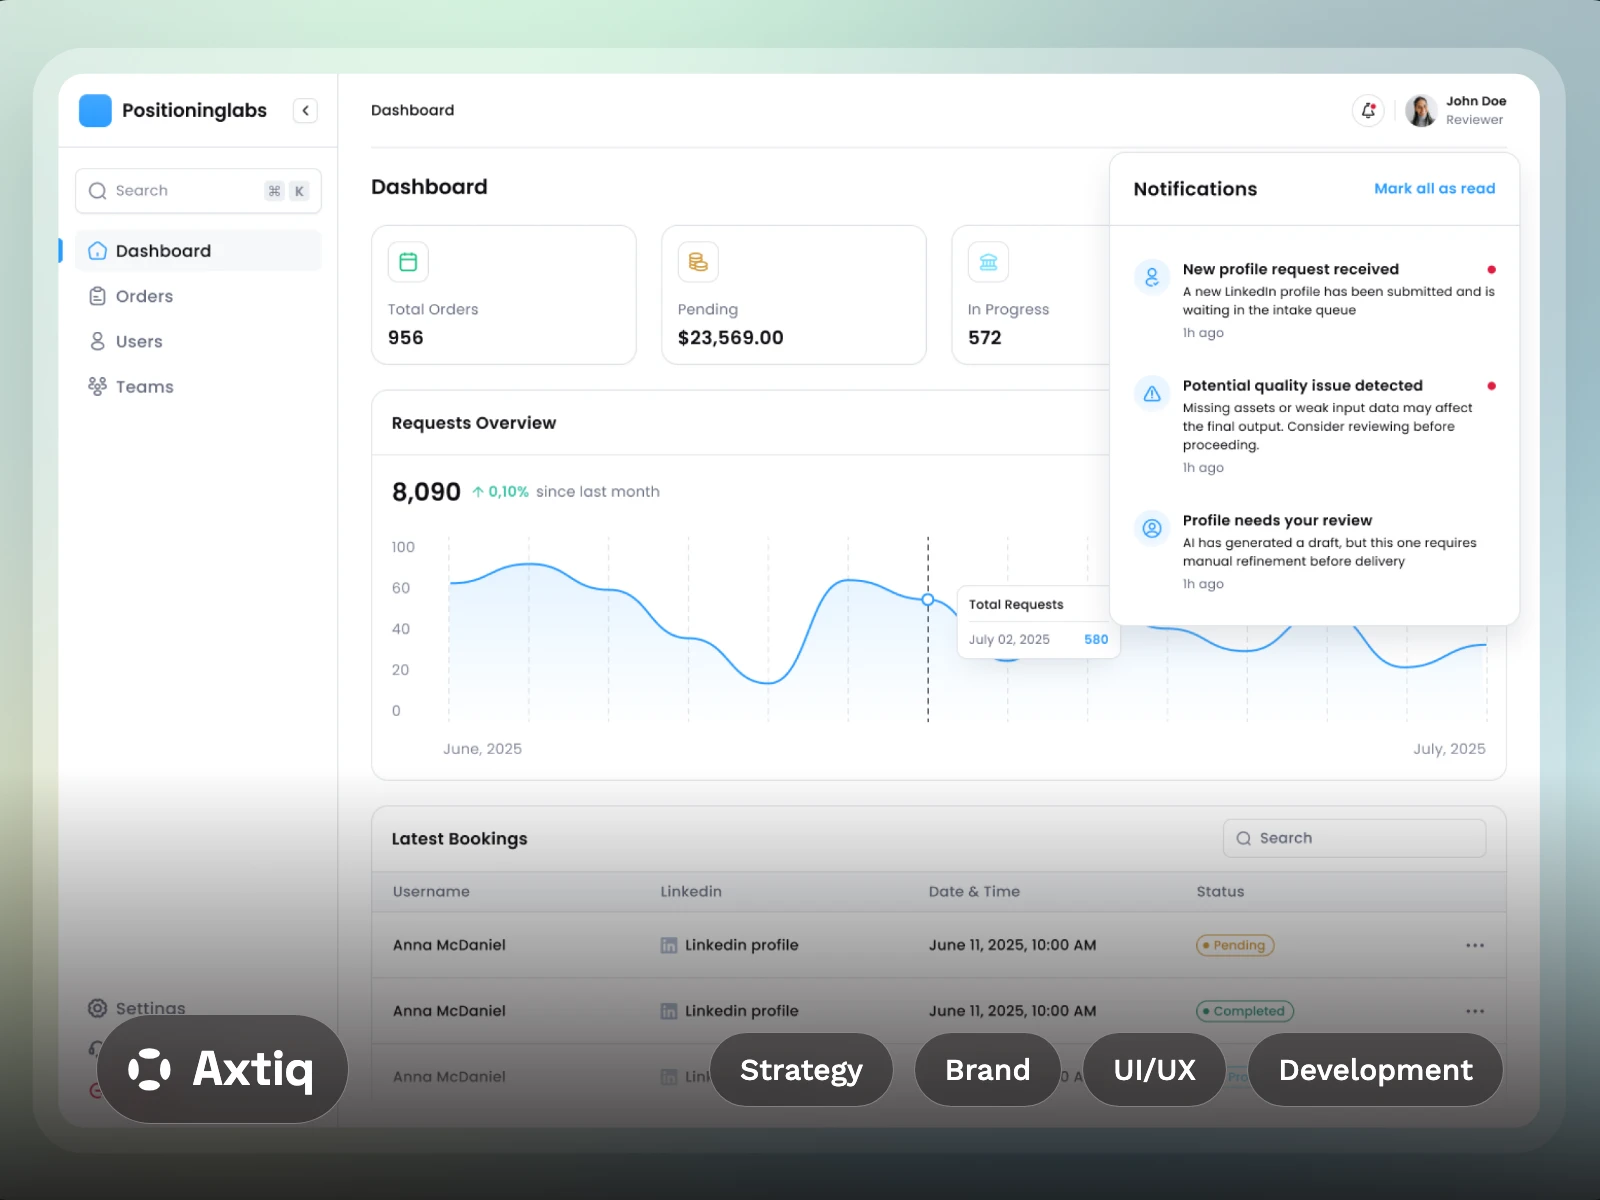Click the Total Requests tooltip value 580
Viewport: 1600px width, 1200px height.
click(x=1096, y=639)
